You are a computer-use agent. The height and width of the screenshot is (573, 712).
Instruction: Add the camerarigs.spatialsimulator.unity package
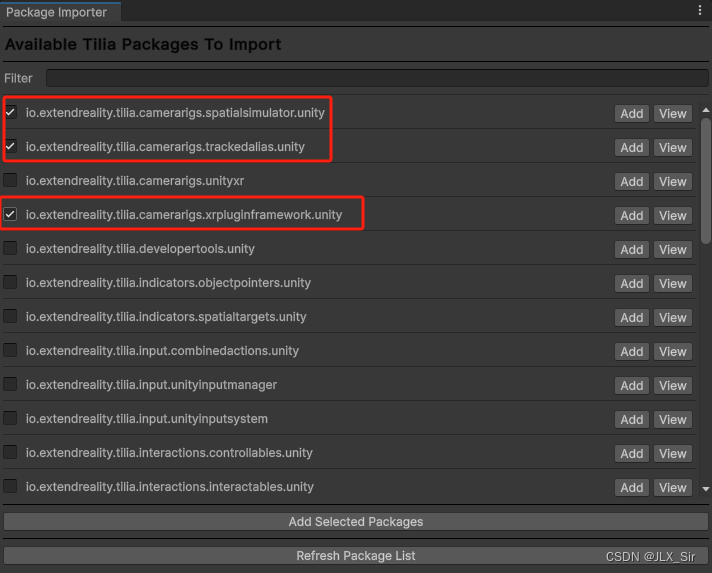pyautogui.click(x=632, y=114)
